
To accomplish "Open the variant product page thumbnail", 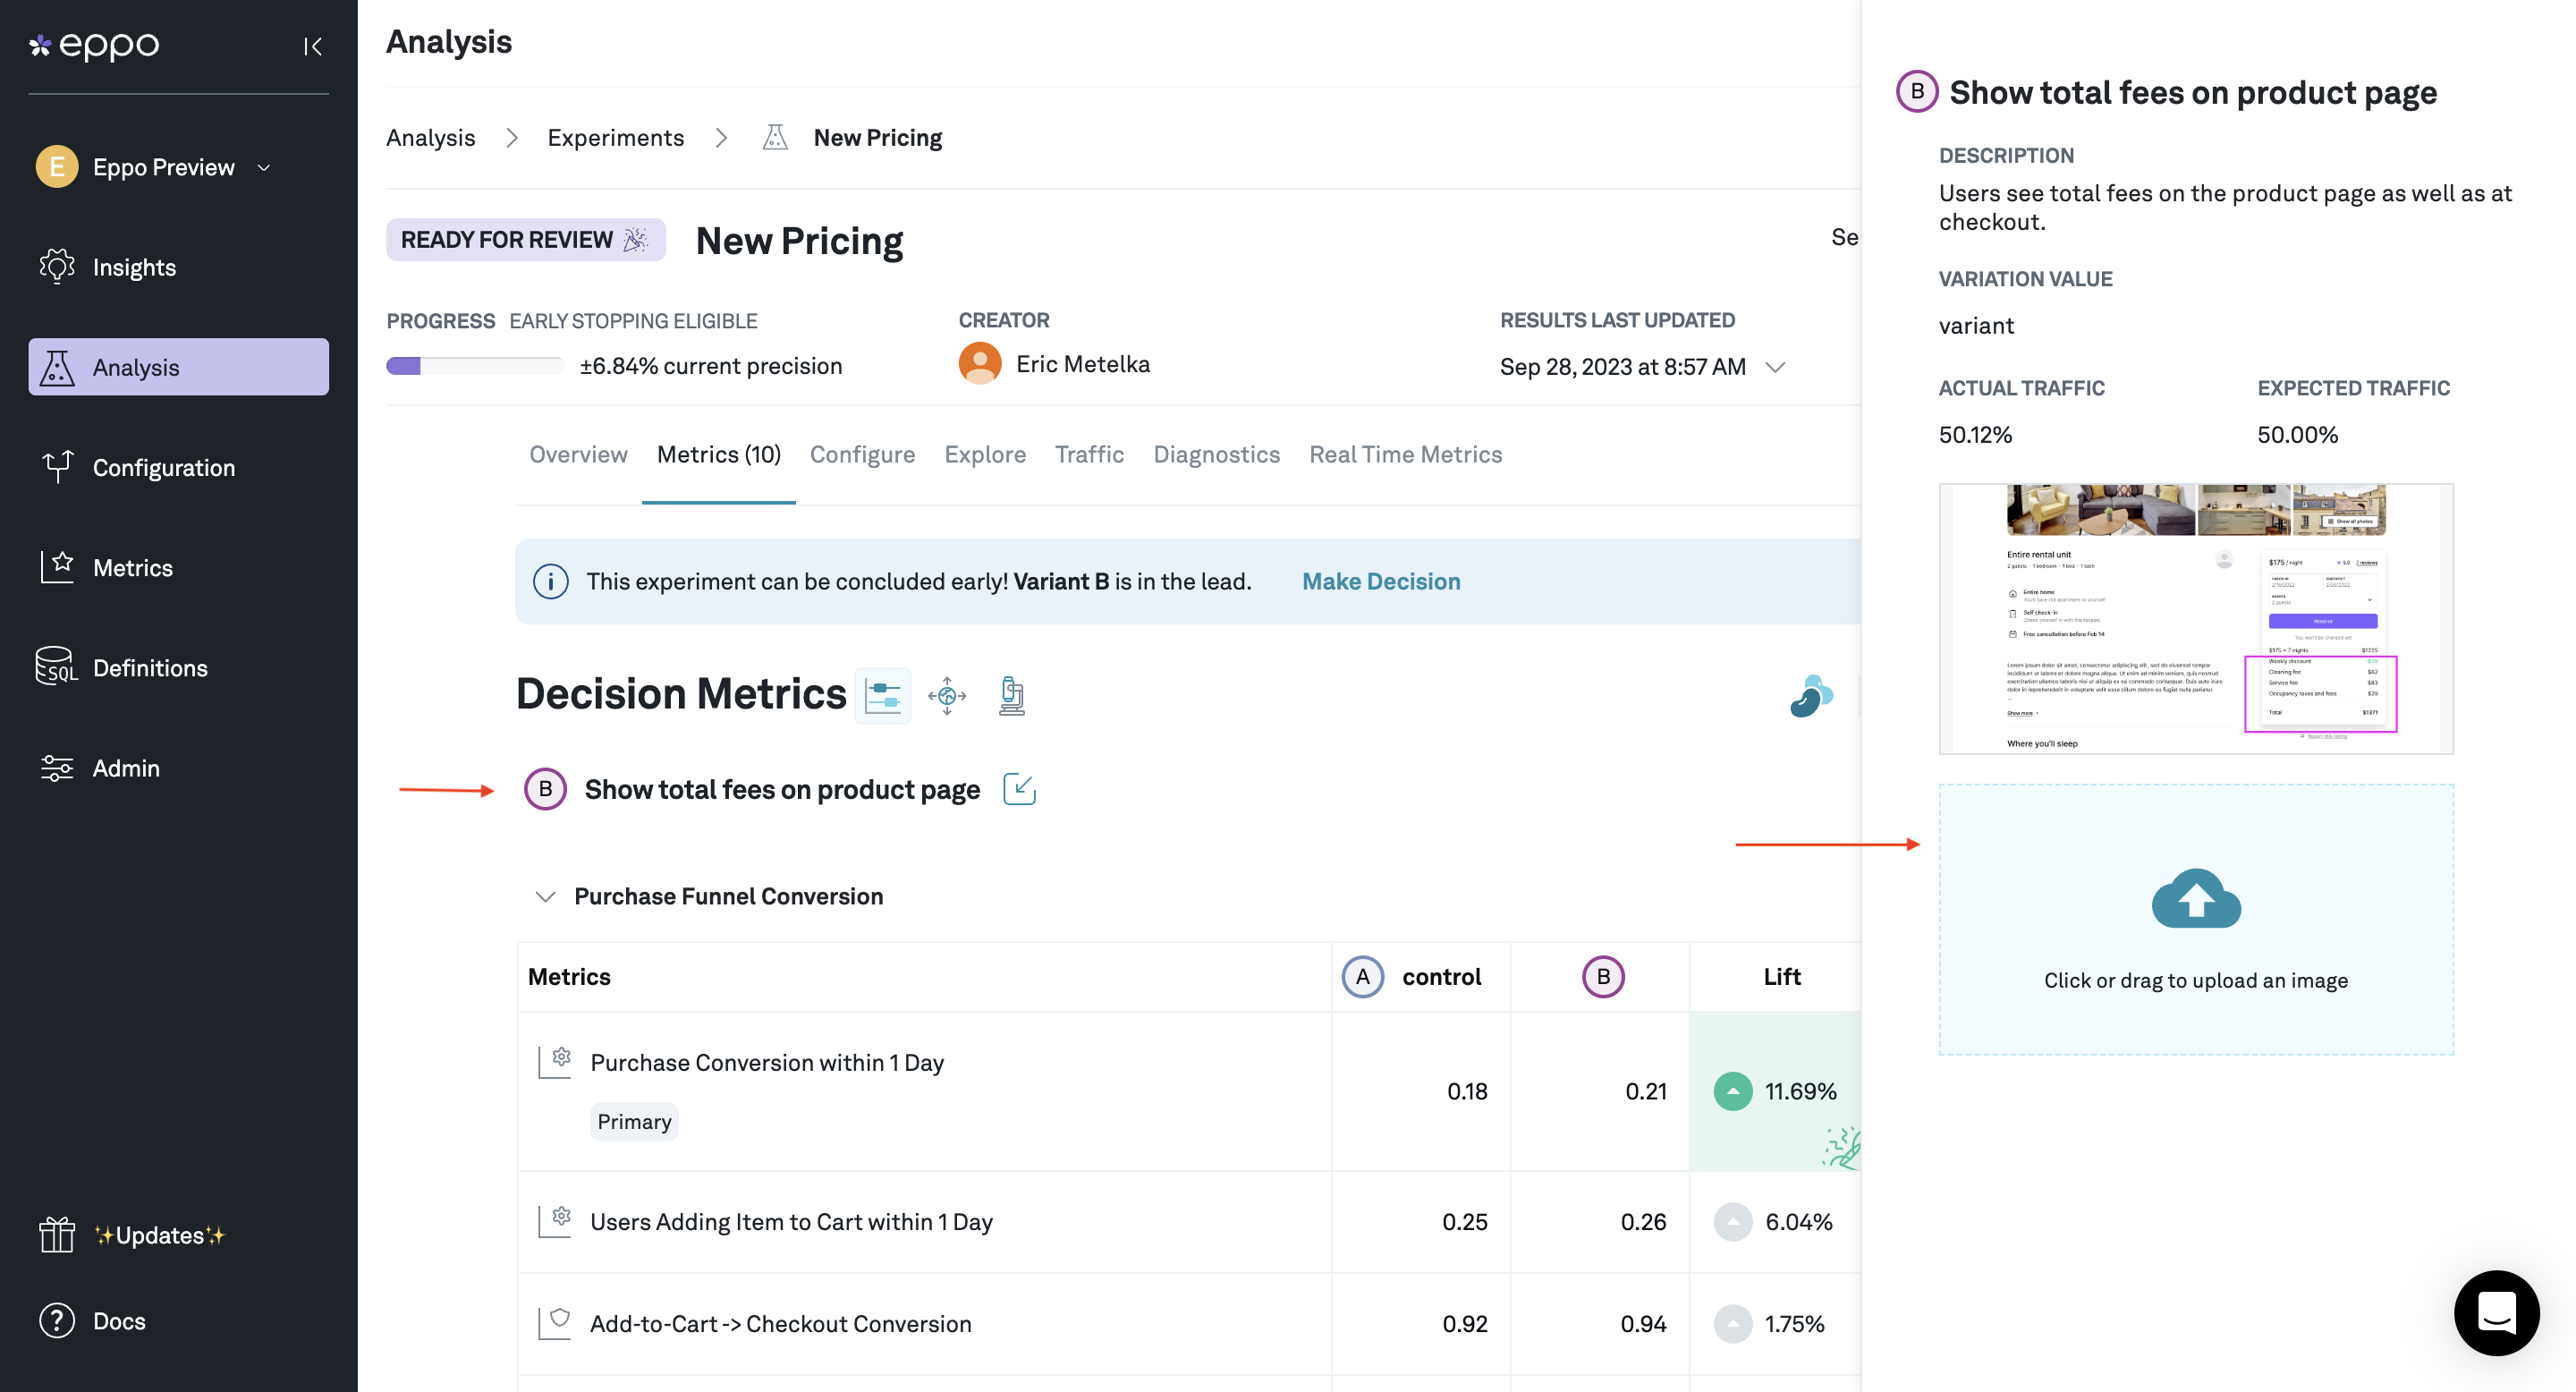I will [x=2195, y=618].
